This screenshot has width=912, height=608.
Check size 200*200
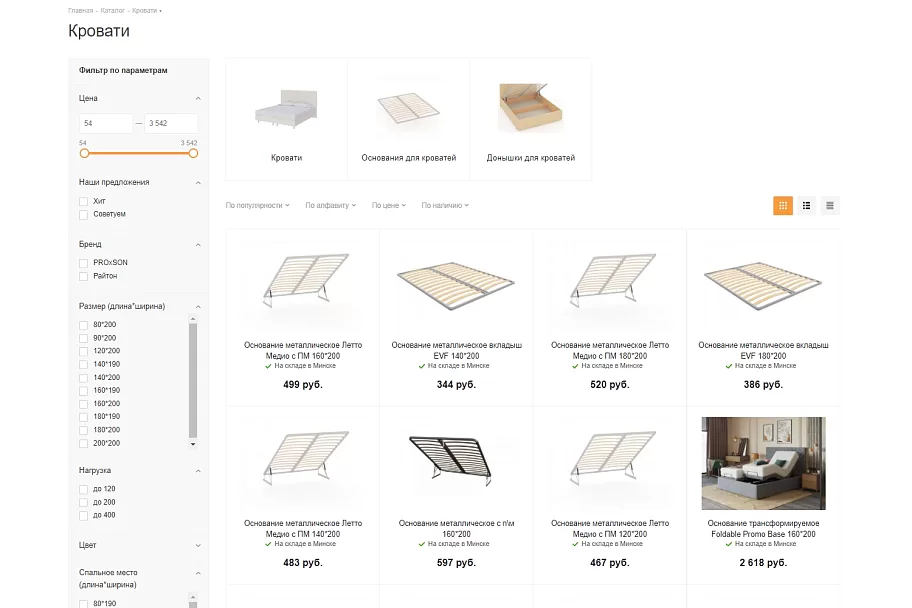[83, 443]
